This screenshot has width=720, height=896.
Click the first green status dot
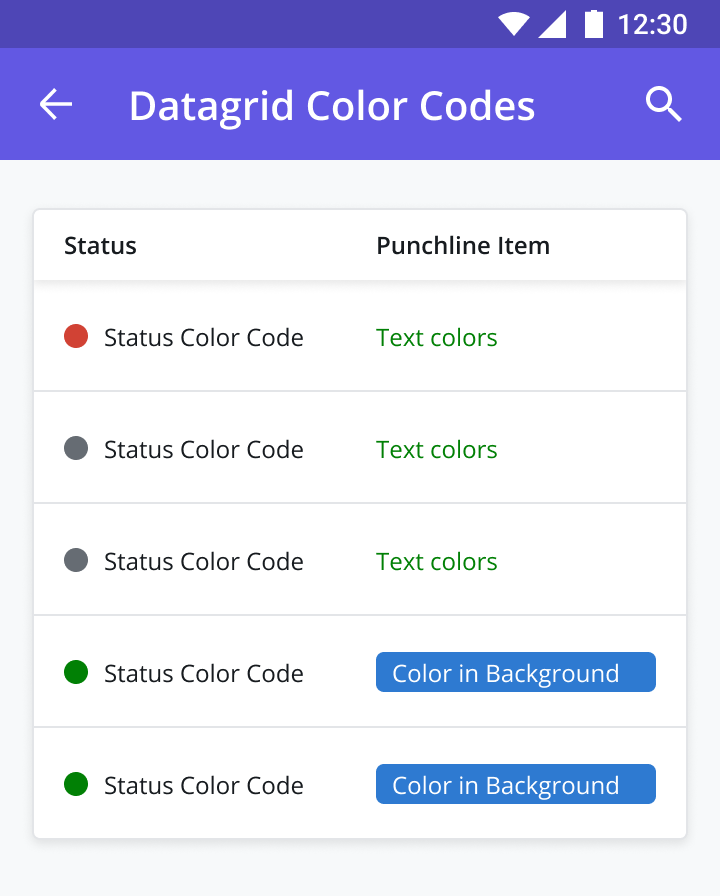click(x=76, y=672)
